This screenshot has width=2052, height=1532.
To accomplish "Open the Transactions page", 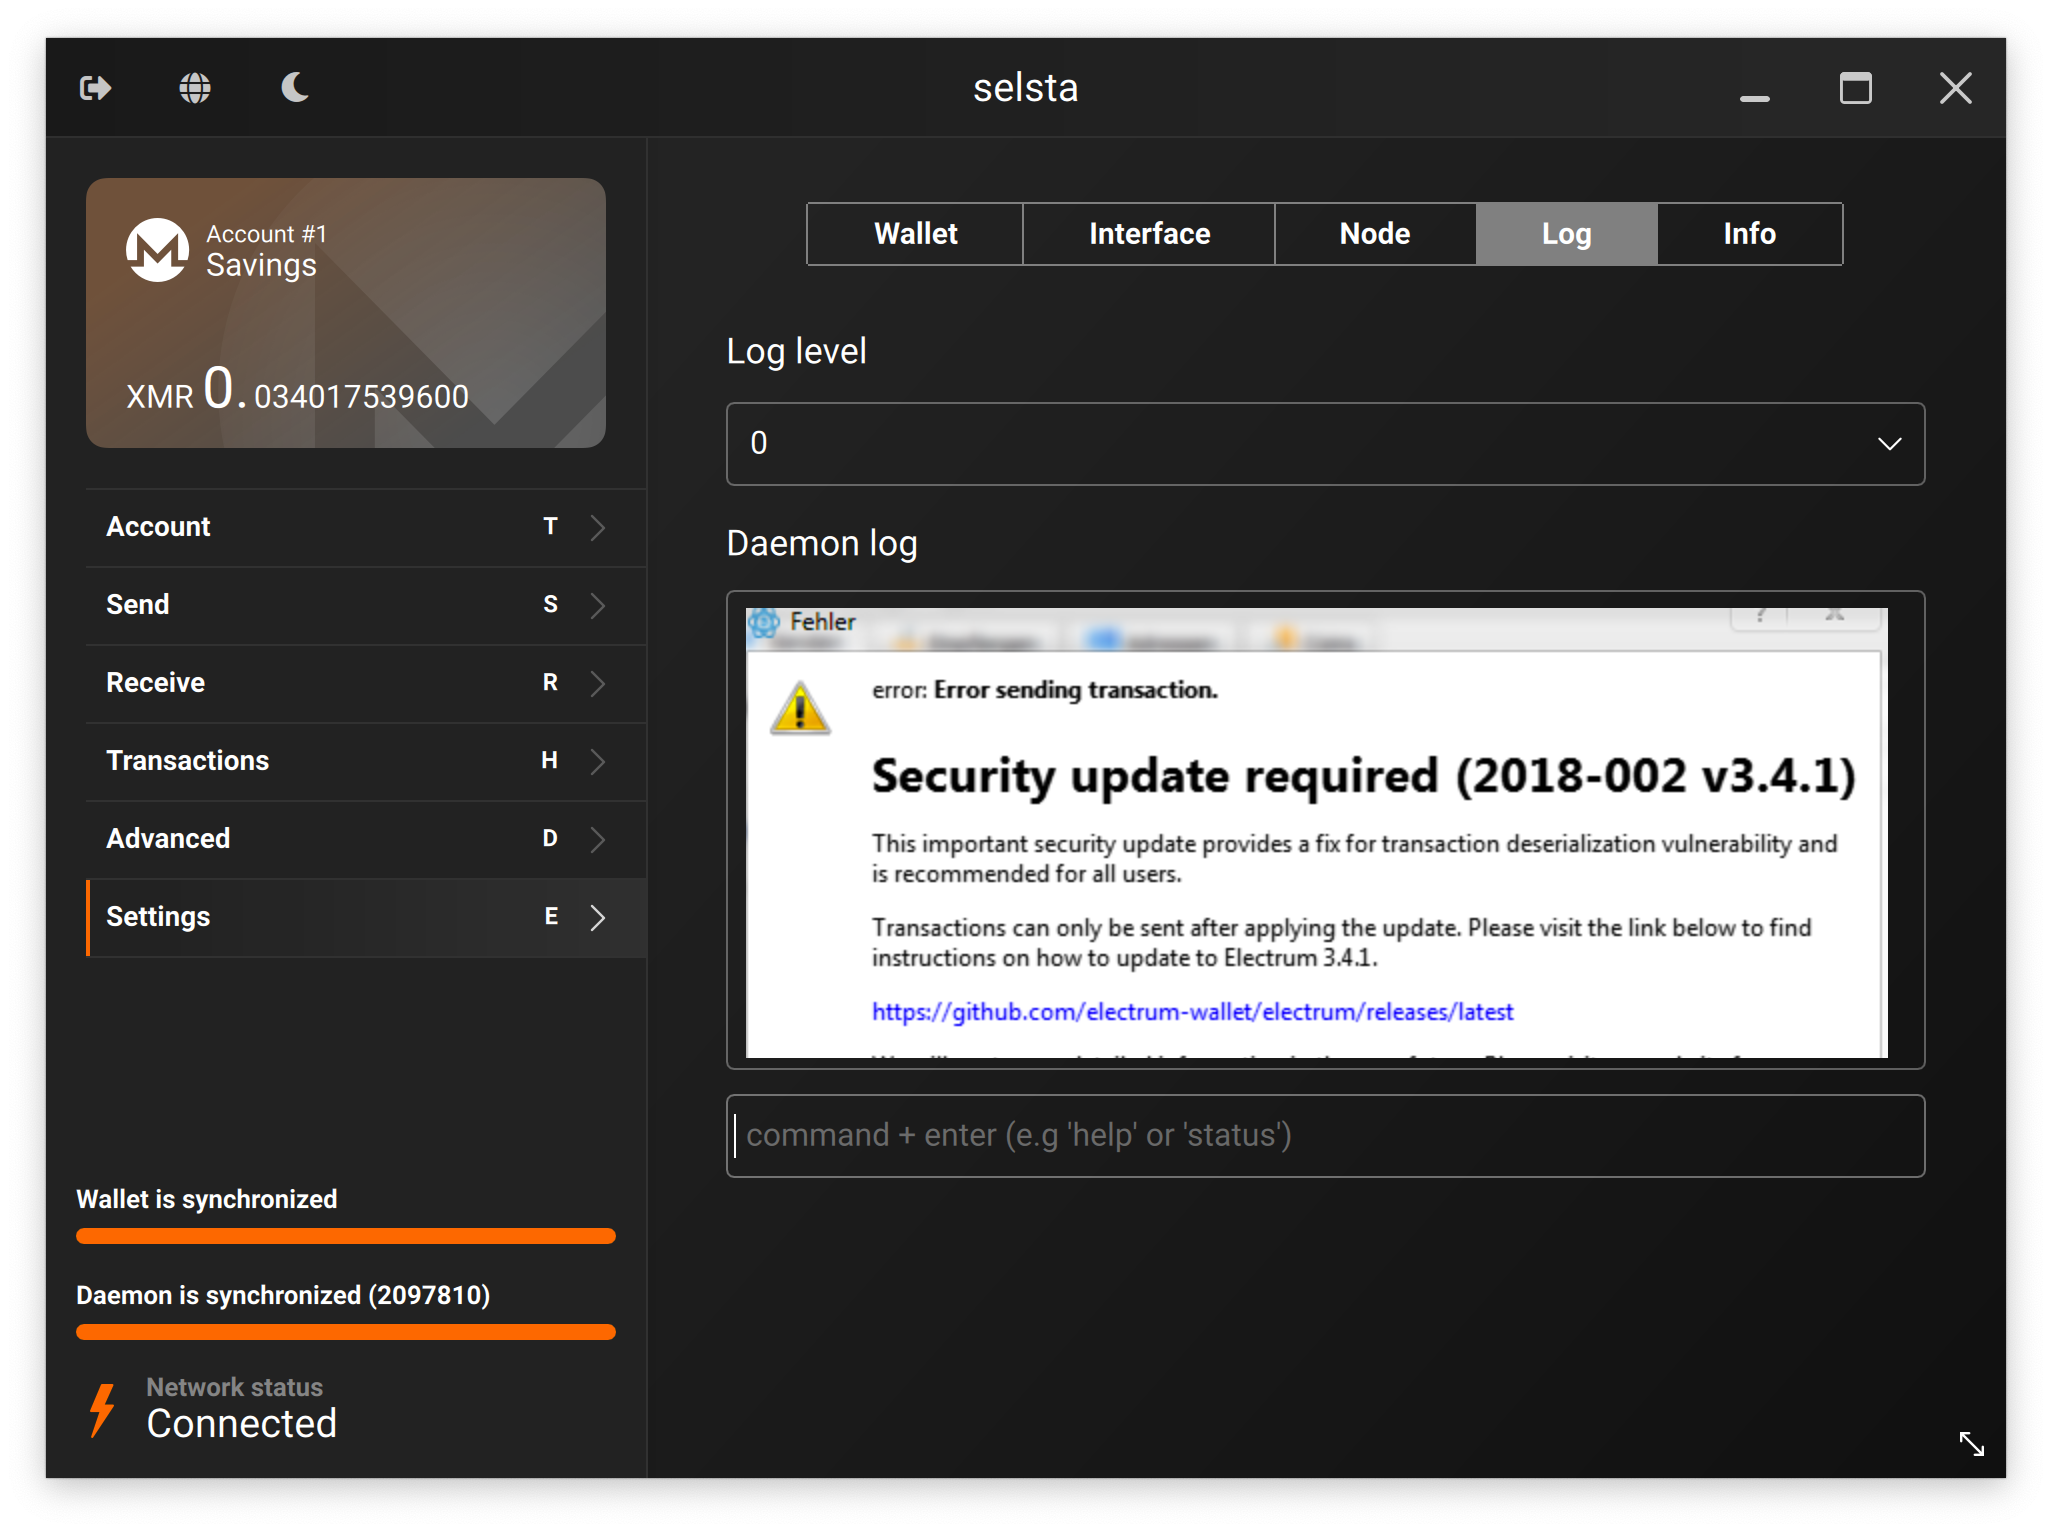I will click(x=366, y=761).
